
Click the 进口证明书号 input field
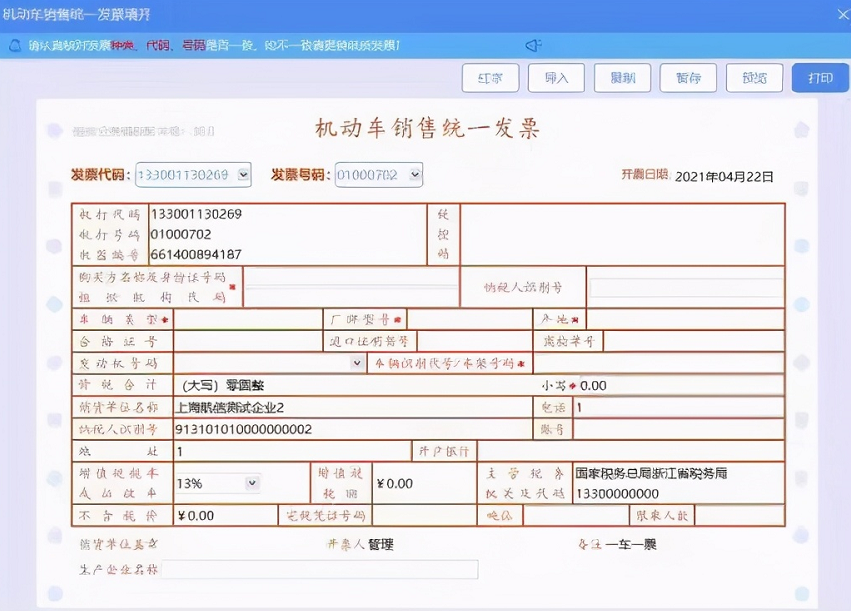point(474,341)
